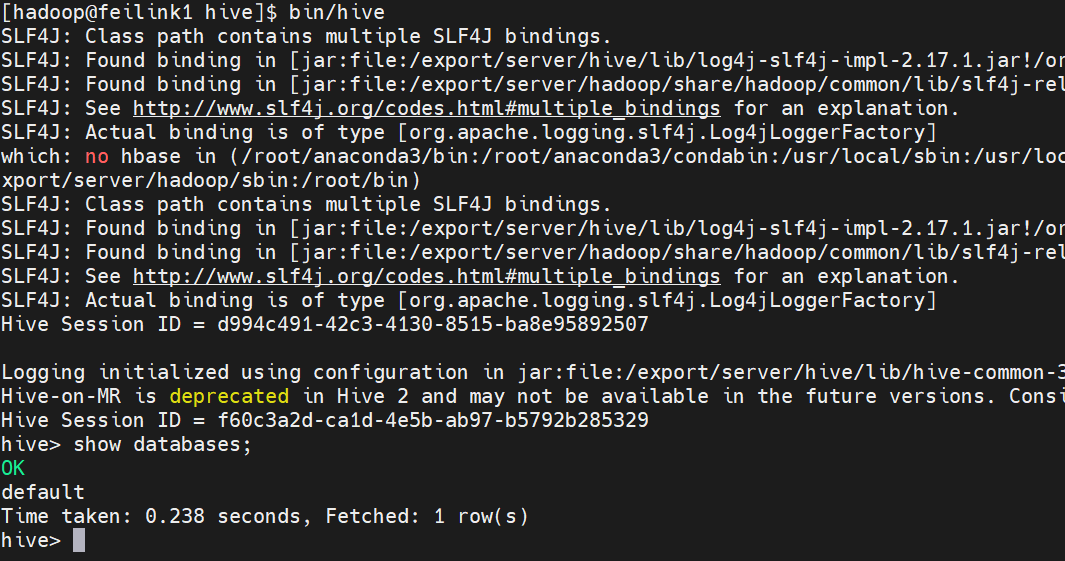Click the yellow "deprecated" word
This screenshot has height=561, width=1065.
[x=229, y=396]
